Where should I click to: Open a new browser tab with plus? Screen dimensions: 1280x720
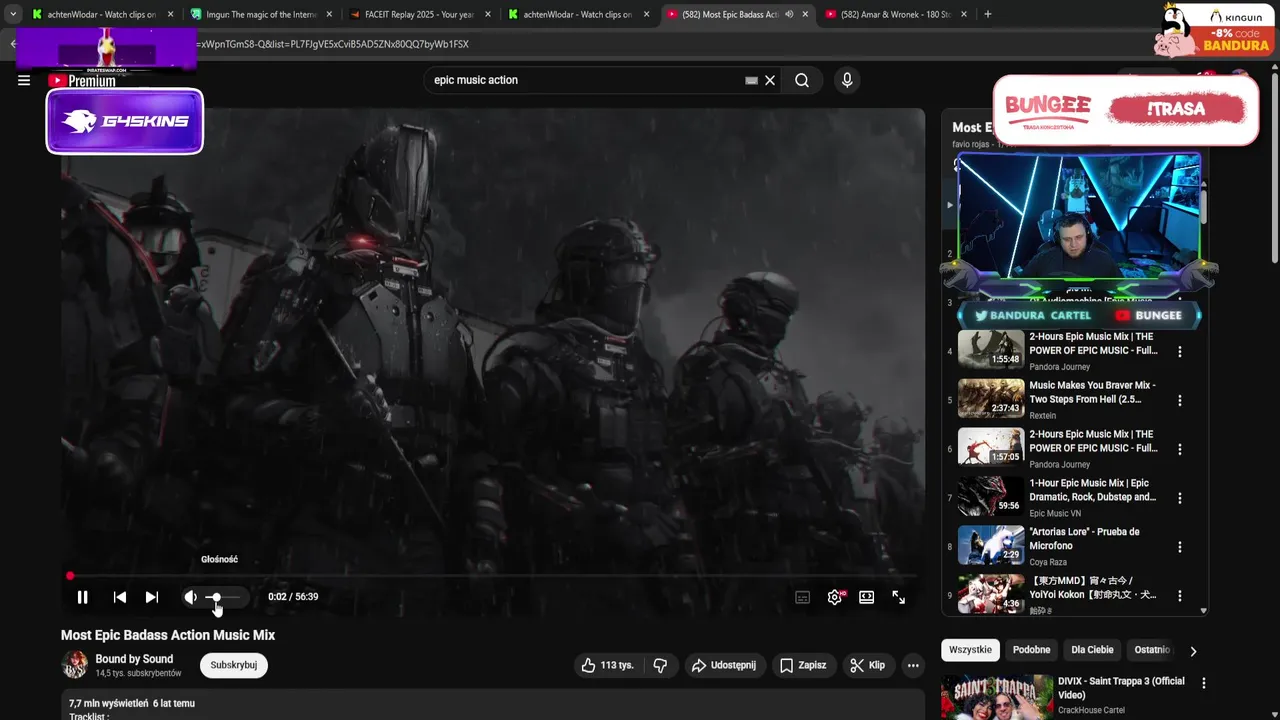(x=988, y=14)
